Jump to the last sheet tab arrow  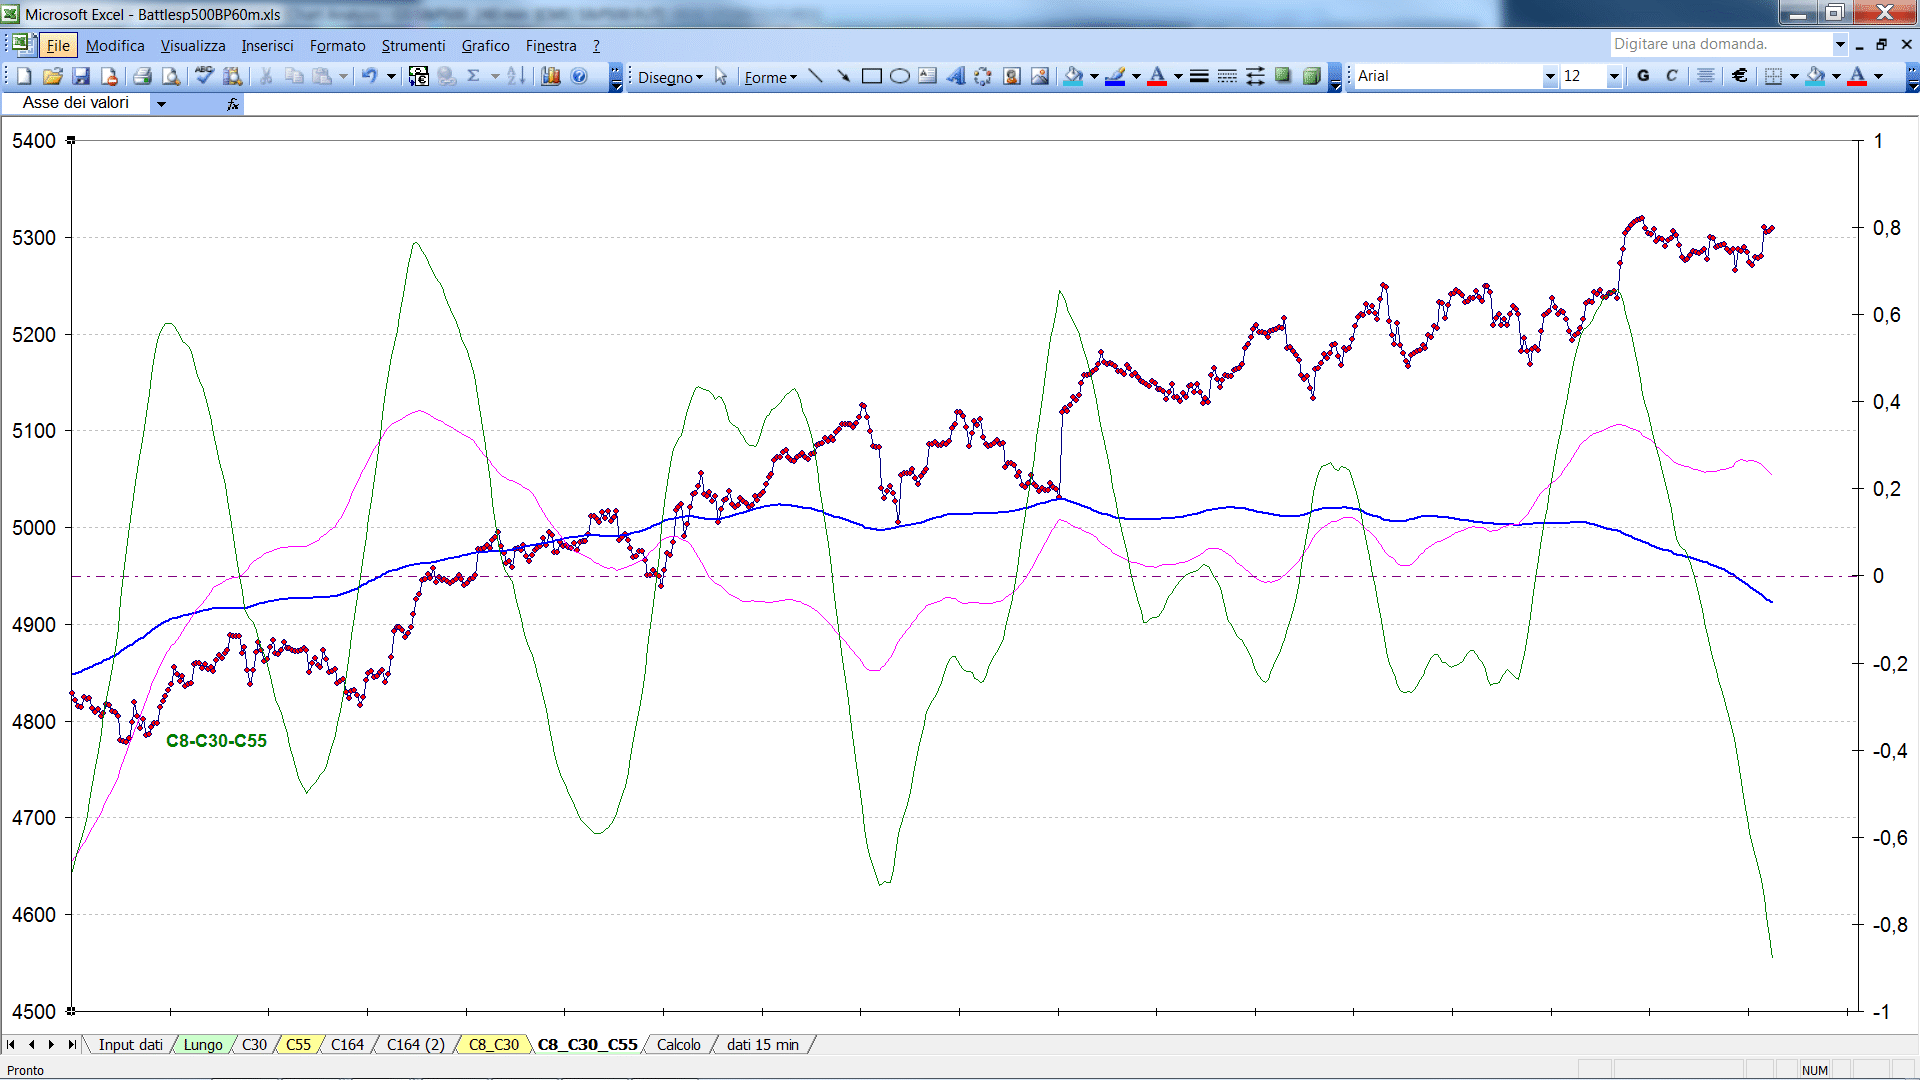(72, 1045)
